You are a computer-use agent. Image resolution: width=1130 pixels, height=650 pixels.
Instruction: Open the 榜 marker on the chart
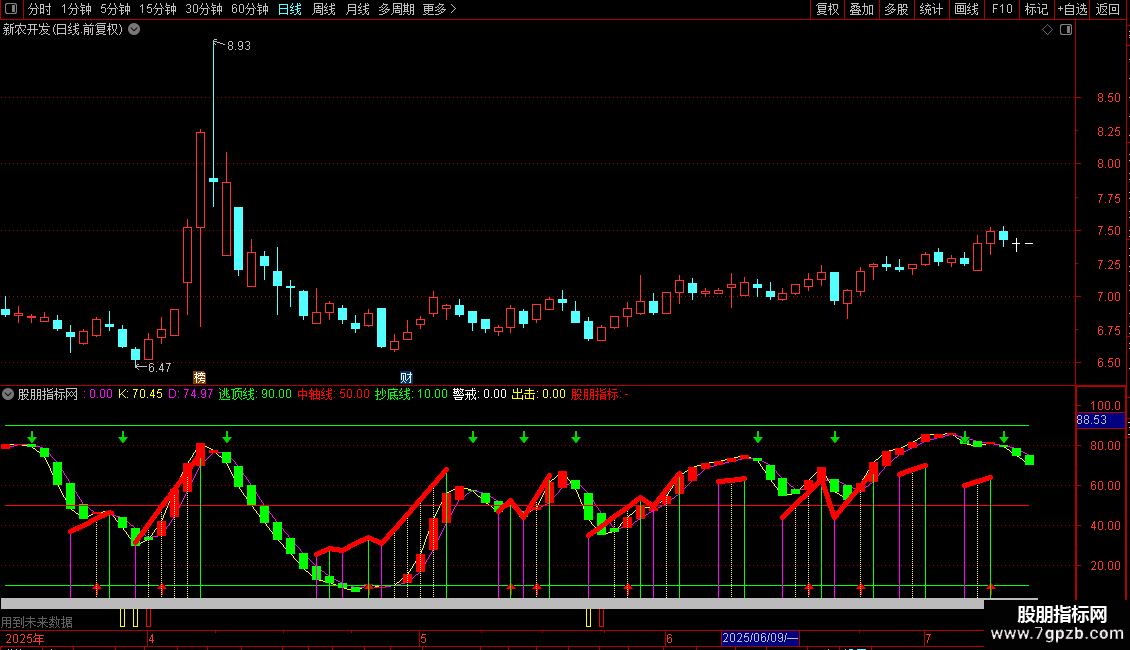tap(200, 378)
